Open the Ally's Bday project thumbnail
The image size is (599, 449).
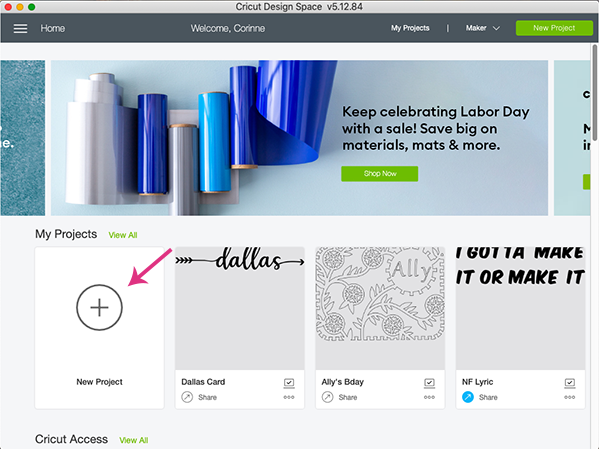[380, 308]
